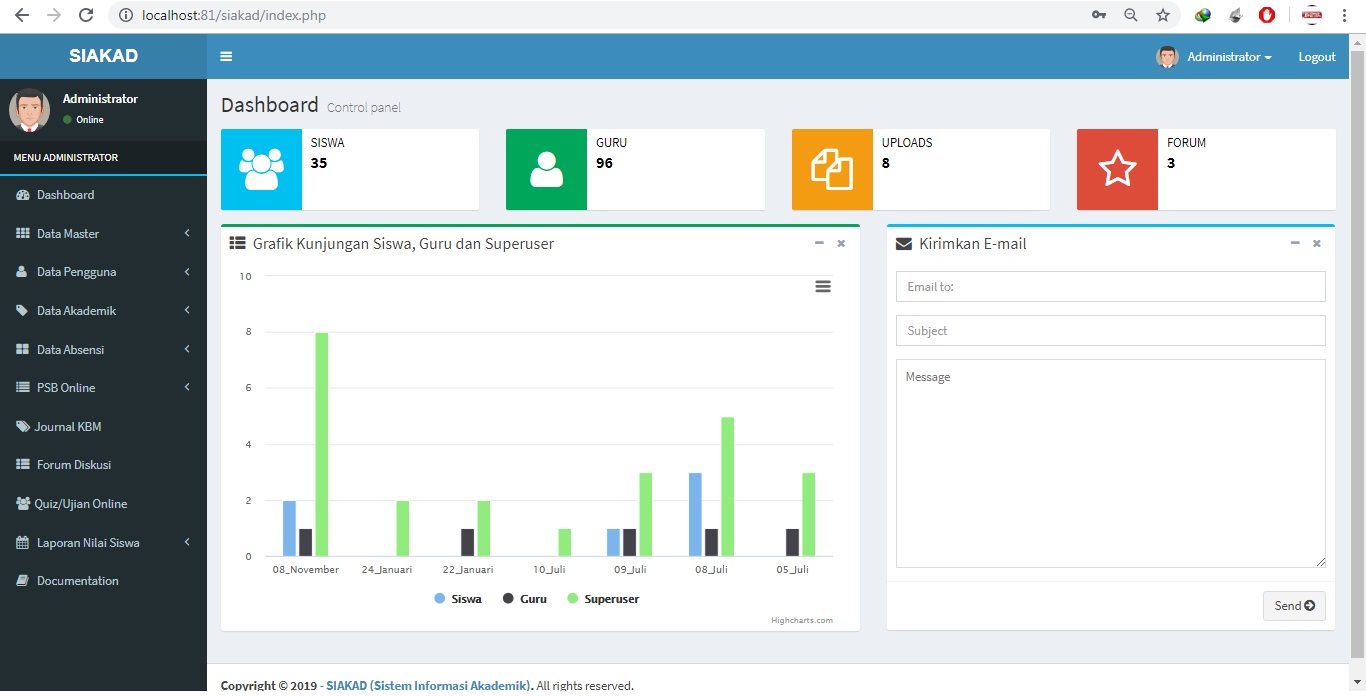Click the 08_November Superuser green bar
1366x696 pixels.
(322, 444)
